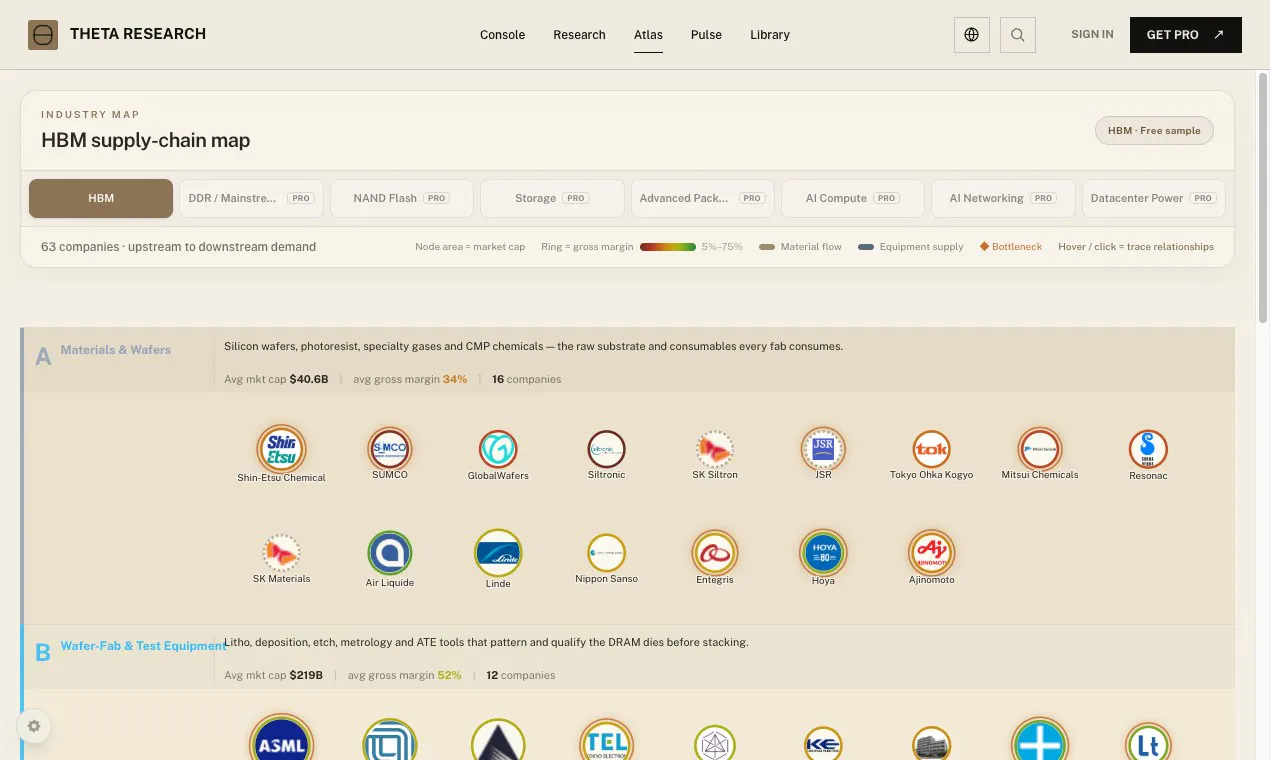Switch to the AI Networking PRO tab
The width and height of the screenshot is (1270, 760).
pyautogui.click(x=1003, y=198)
